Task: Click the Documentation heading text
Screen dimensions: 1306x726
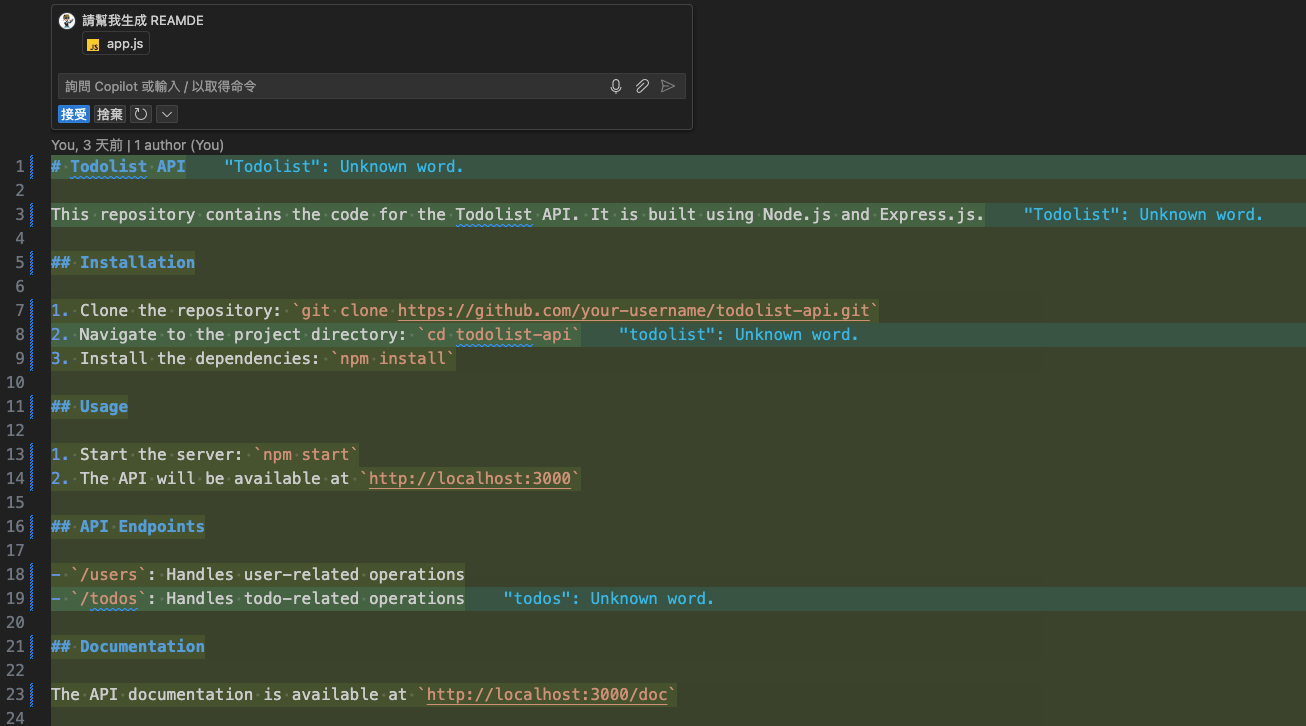Action: pyautogui.click(x=142, y=647)
